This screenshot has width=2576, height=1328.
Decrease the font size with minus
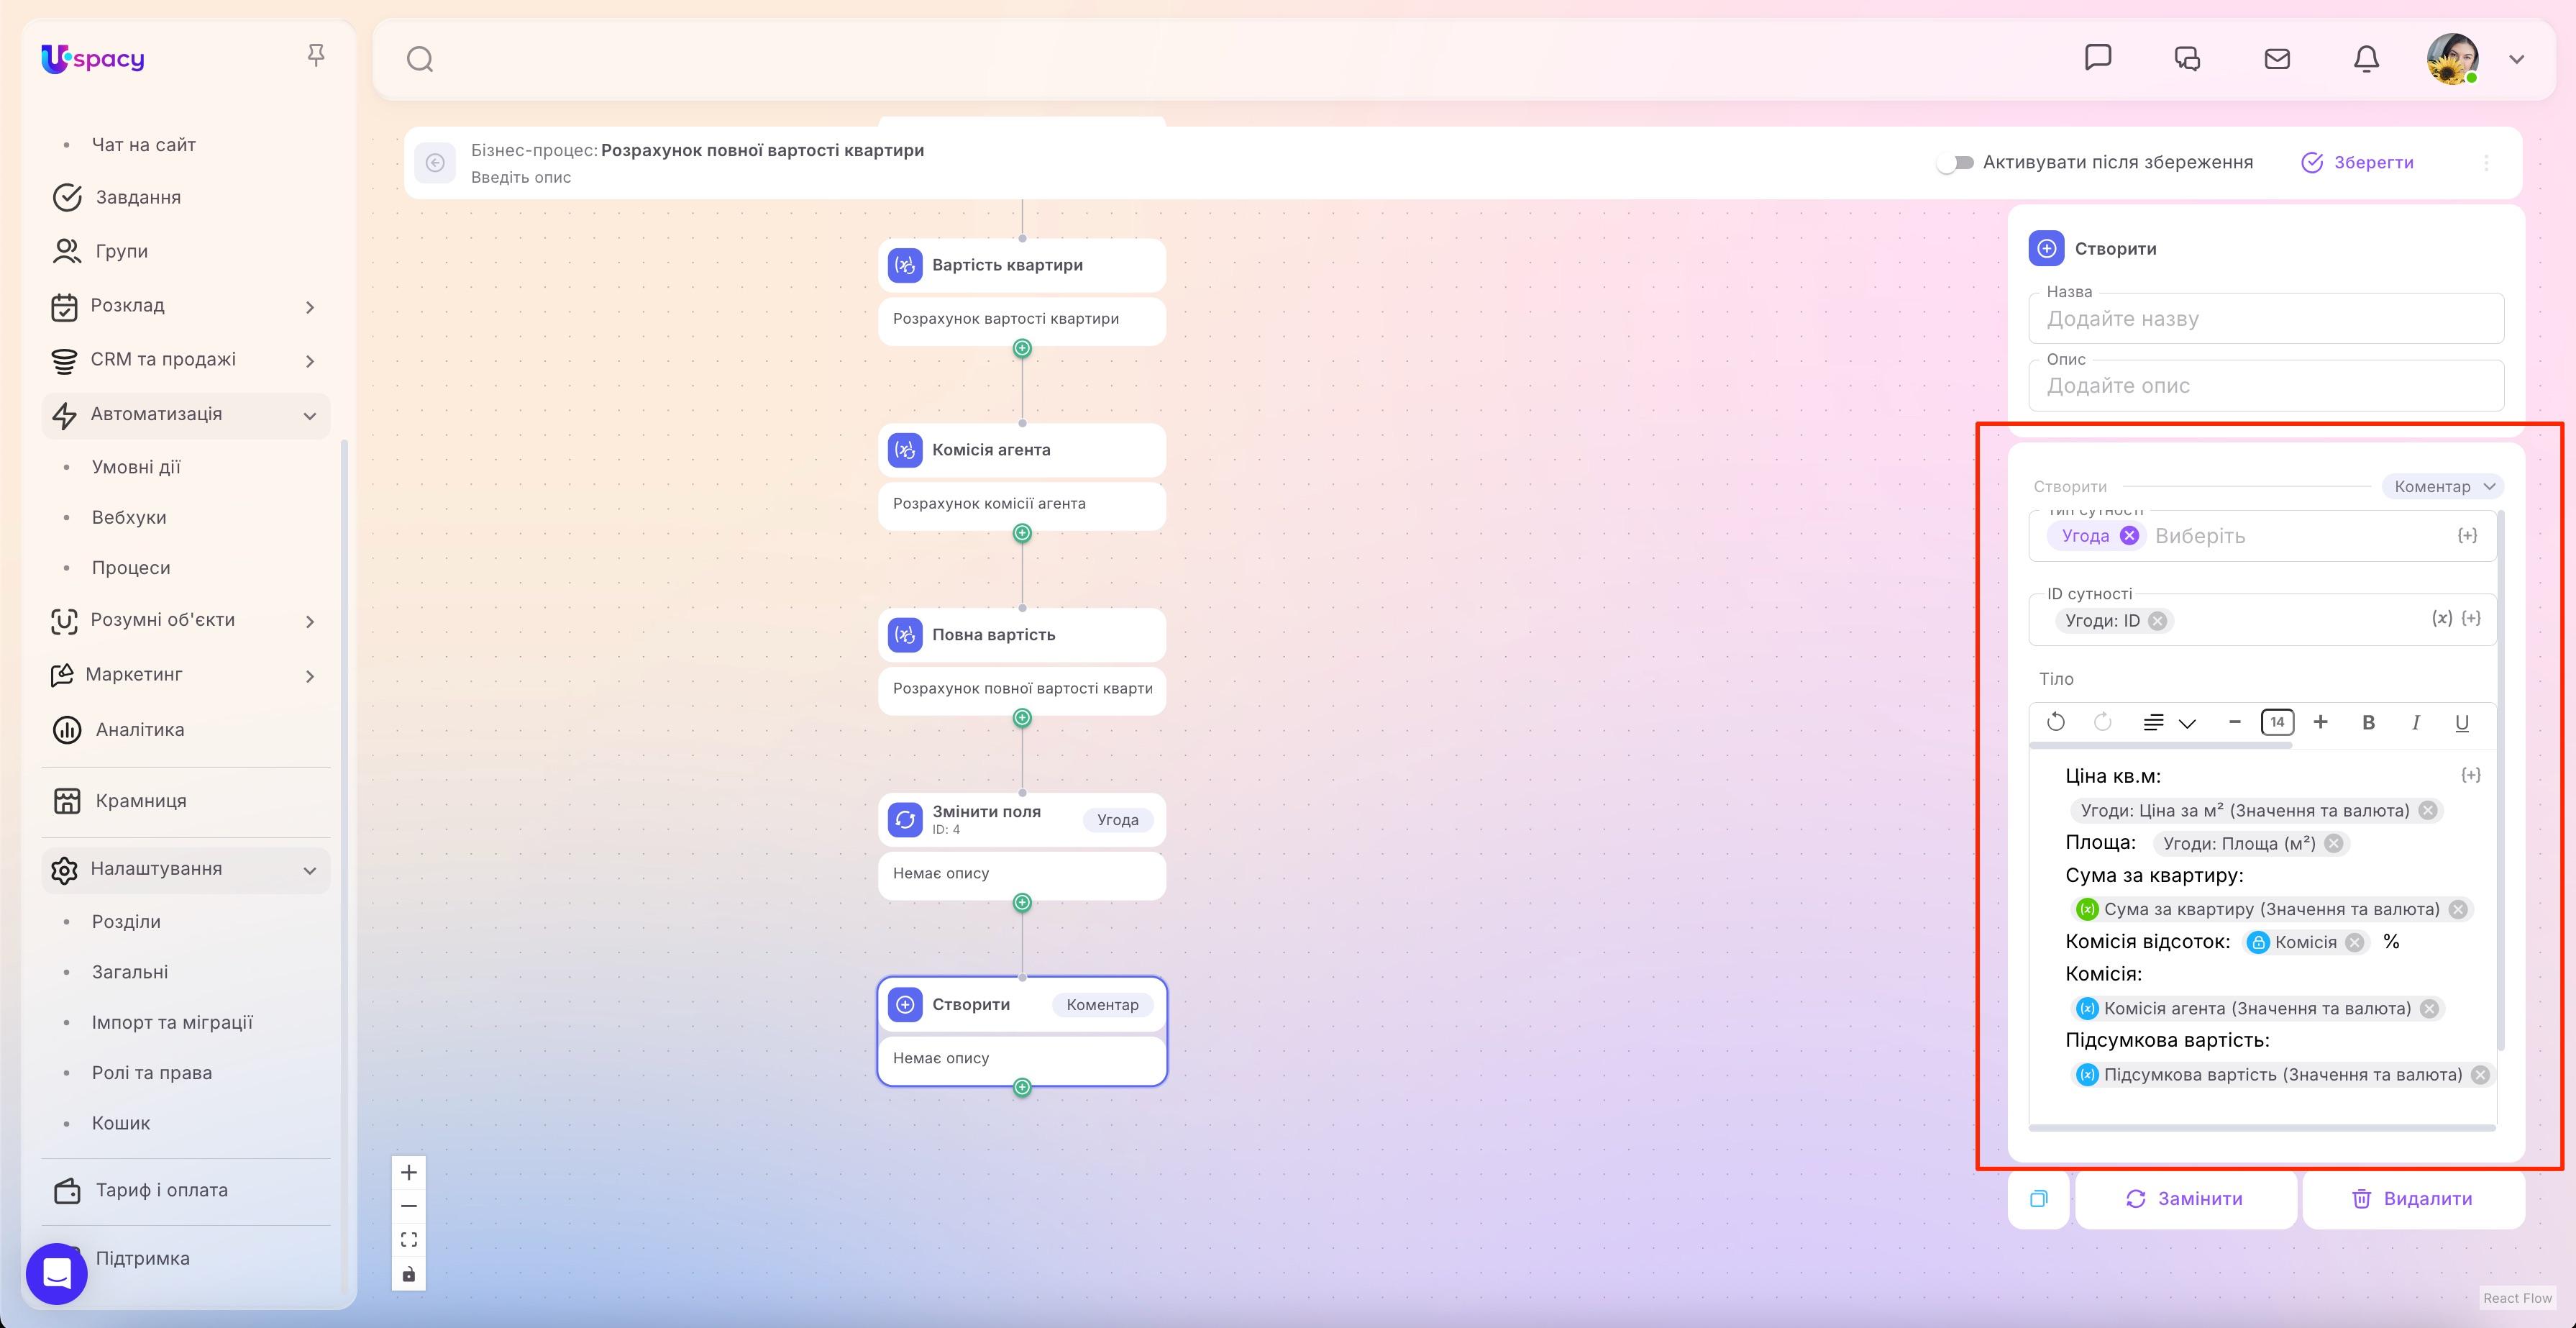[2234, 722]
